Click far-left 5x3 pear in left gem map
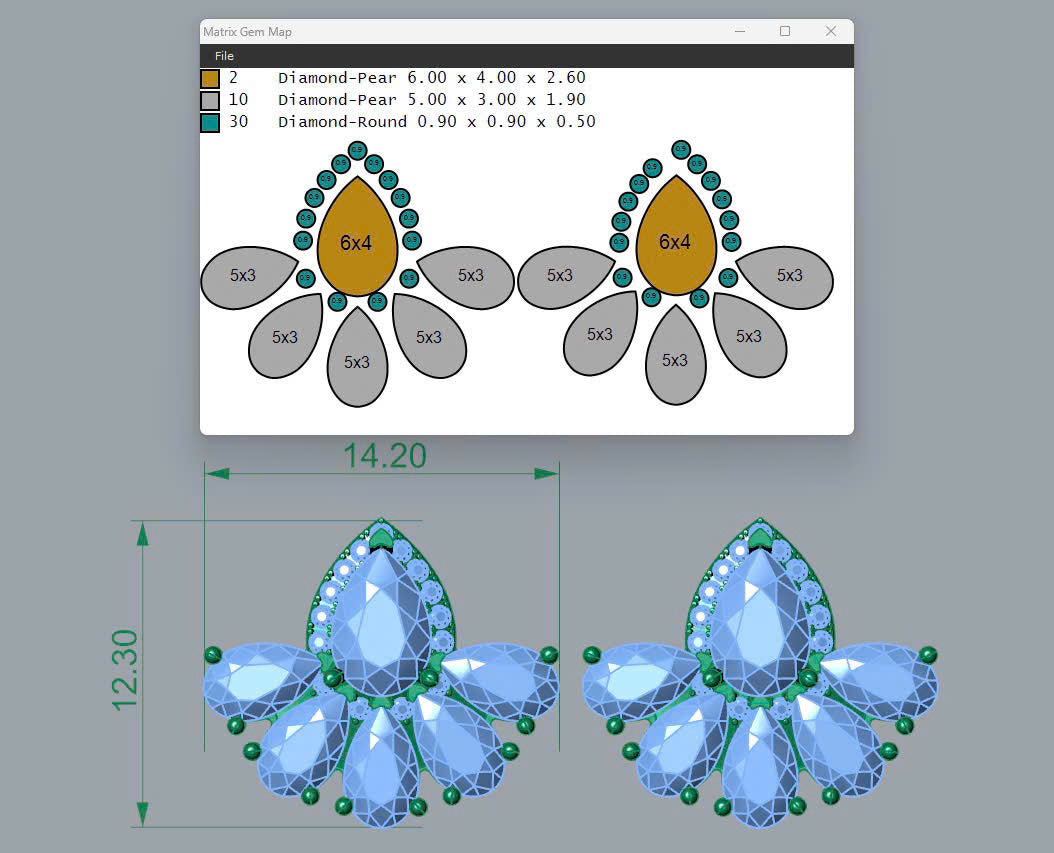 (245, 276)
